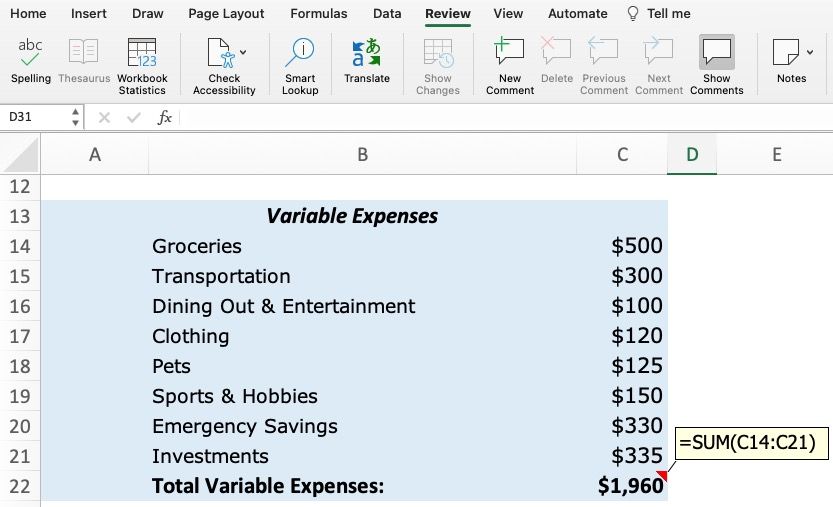
Task: Select the Transportation cell
Action: point(362,276)
